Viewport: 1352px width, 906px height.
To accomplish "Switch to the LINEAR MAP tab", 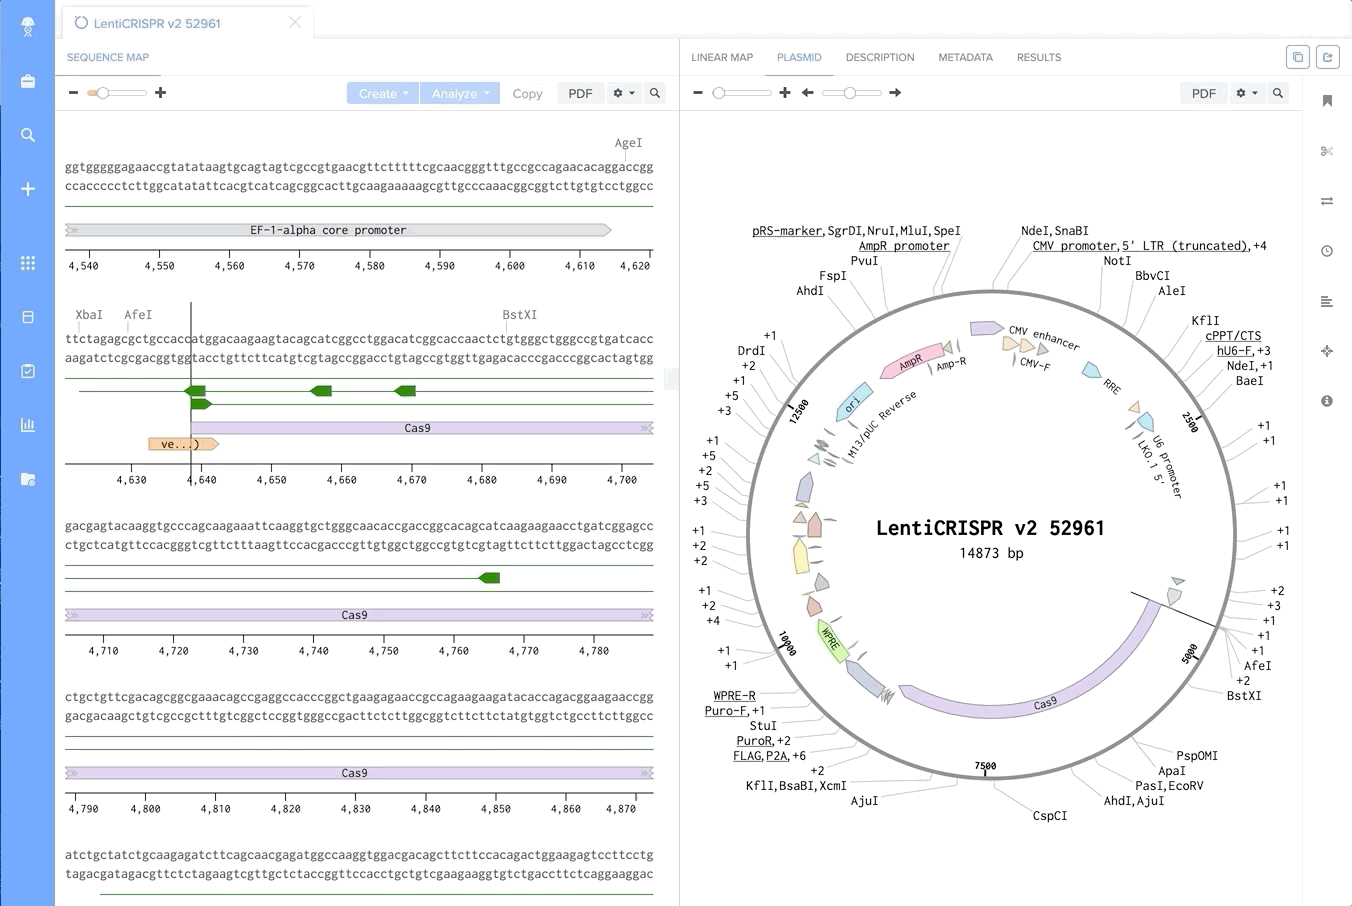I will tap(722, 57).
